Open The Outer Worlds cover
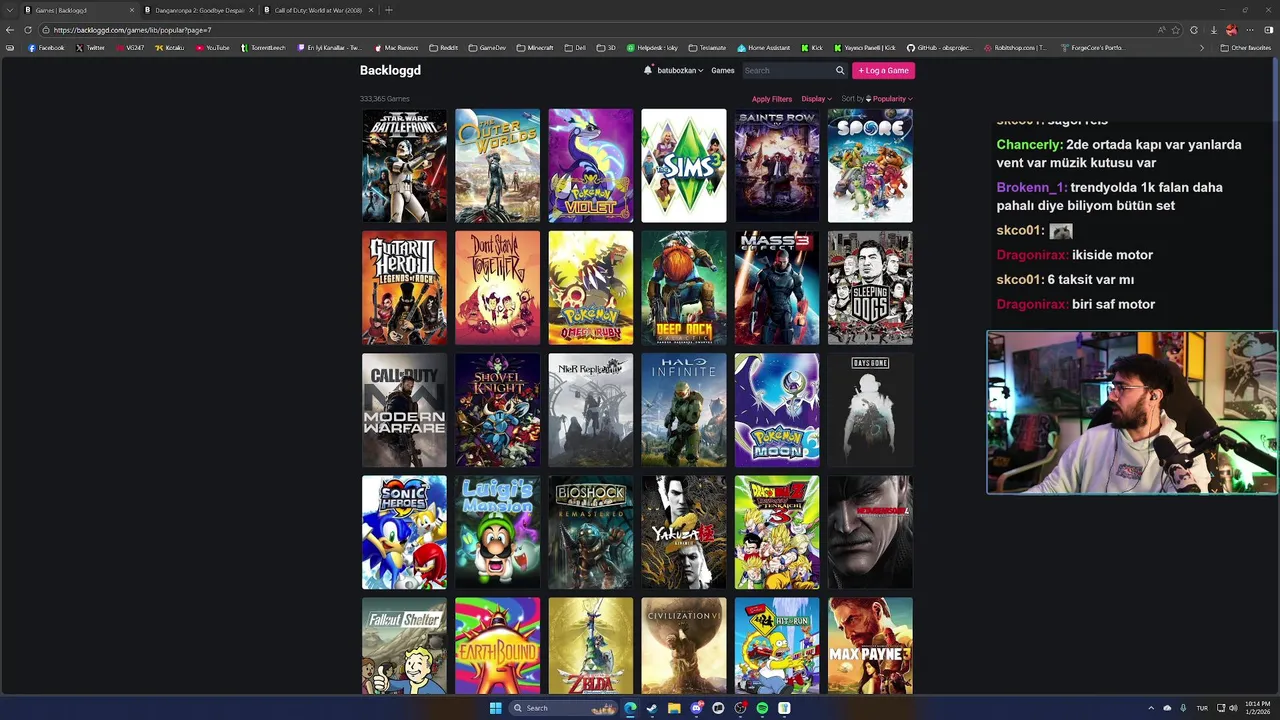This screenshot has width=1280, height=720. (497, 166)
